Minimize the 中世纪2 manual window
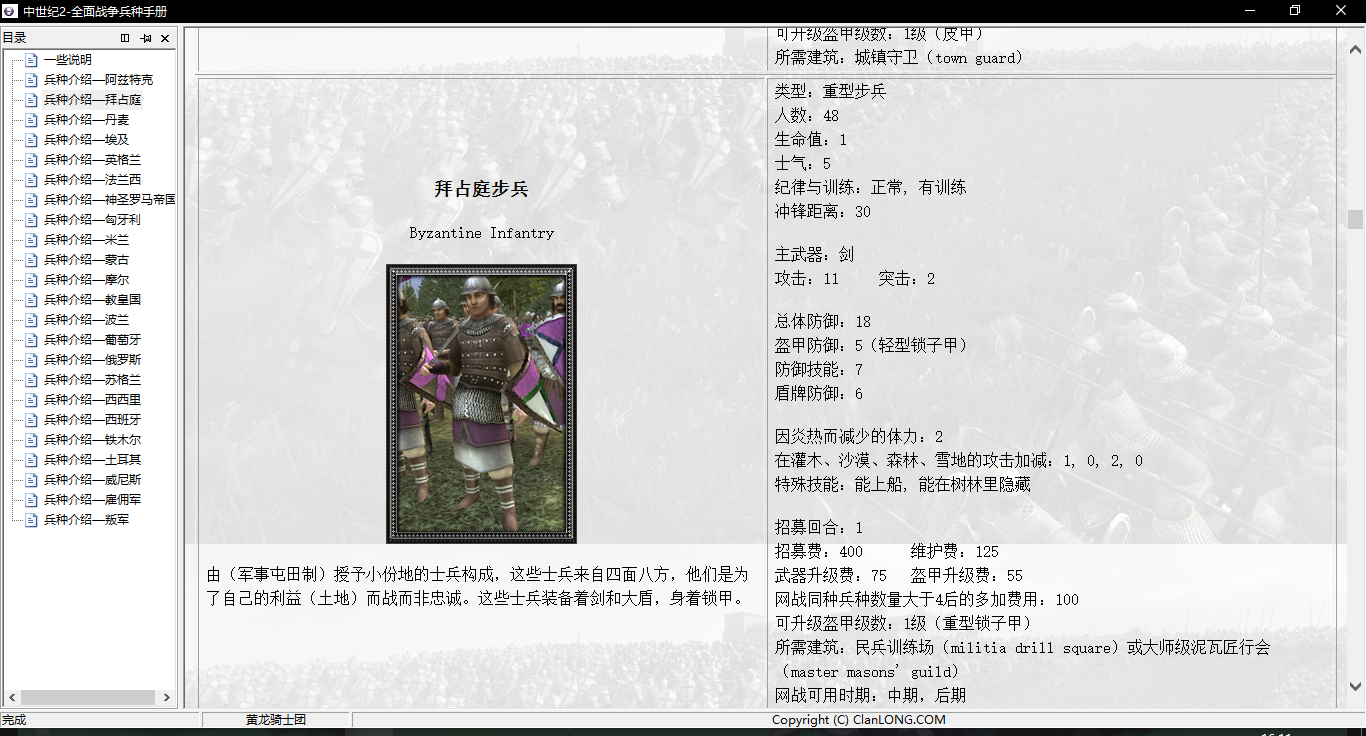 1250,11
